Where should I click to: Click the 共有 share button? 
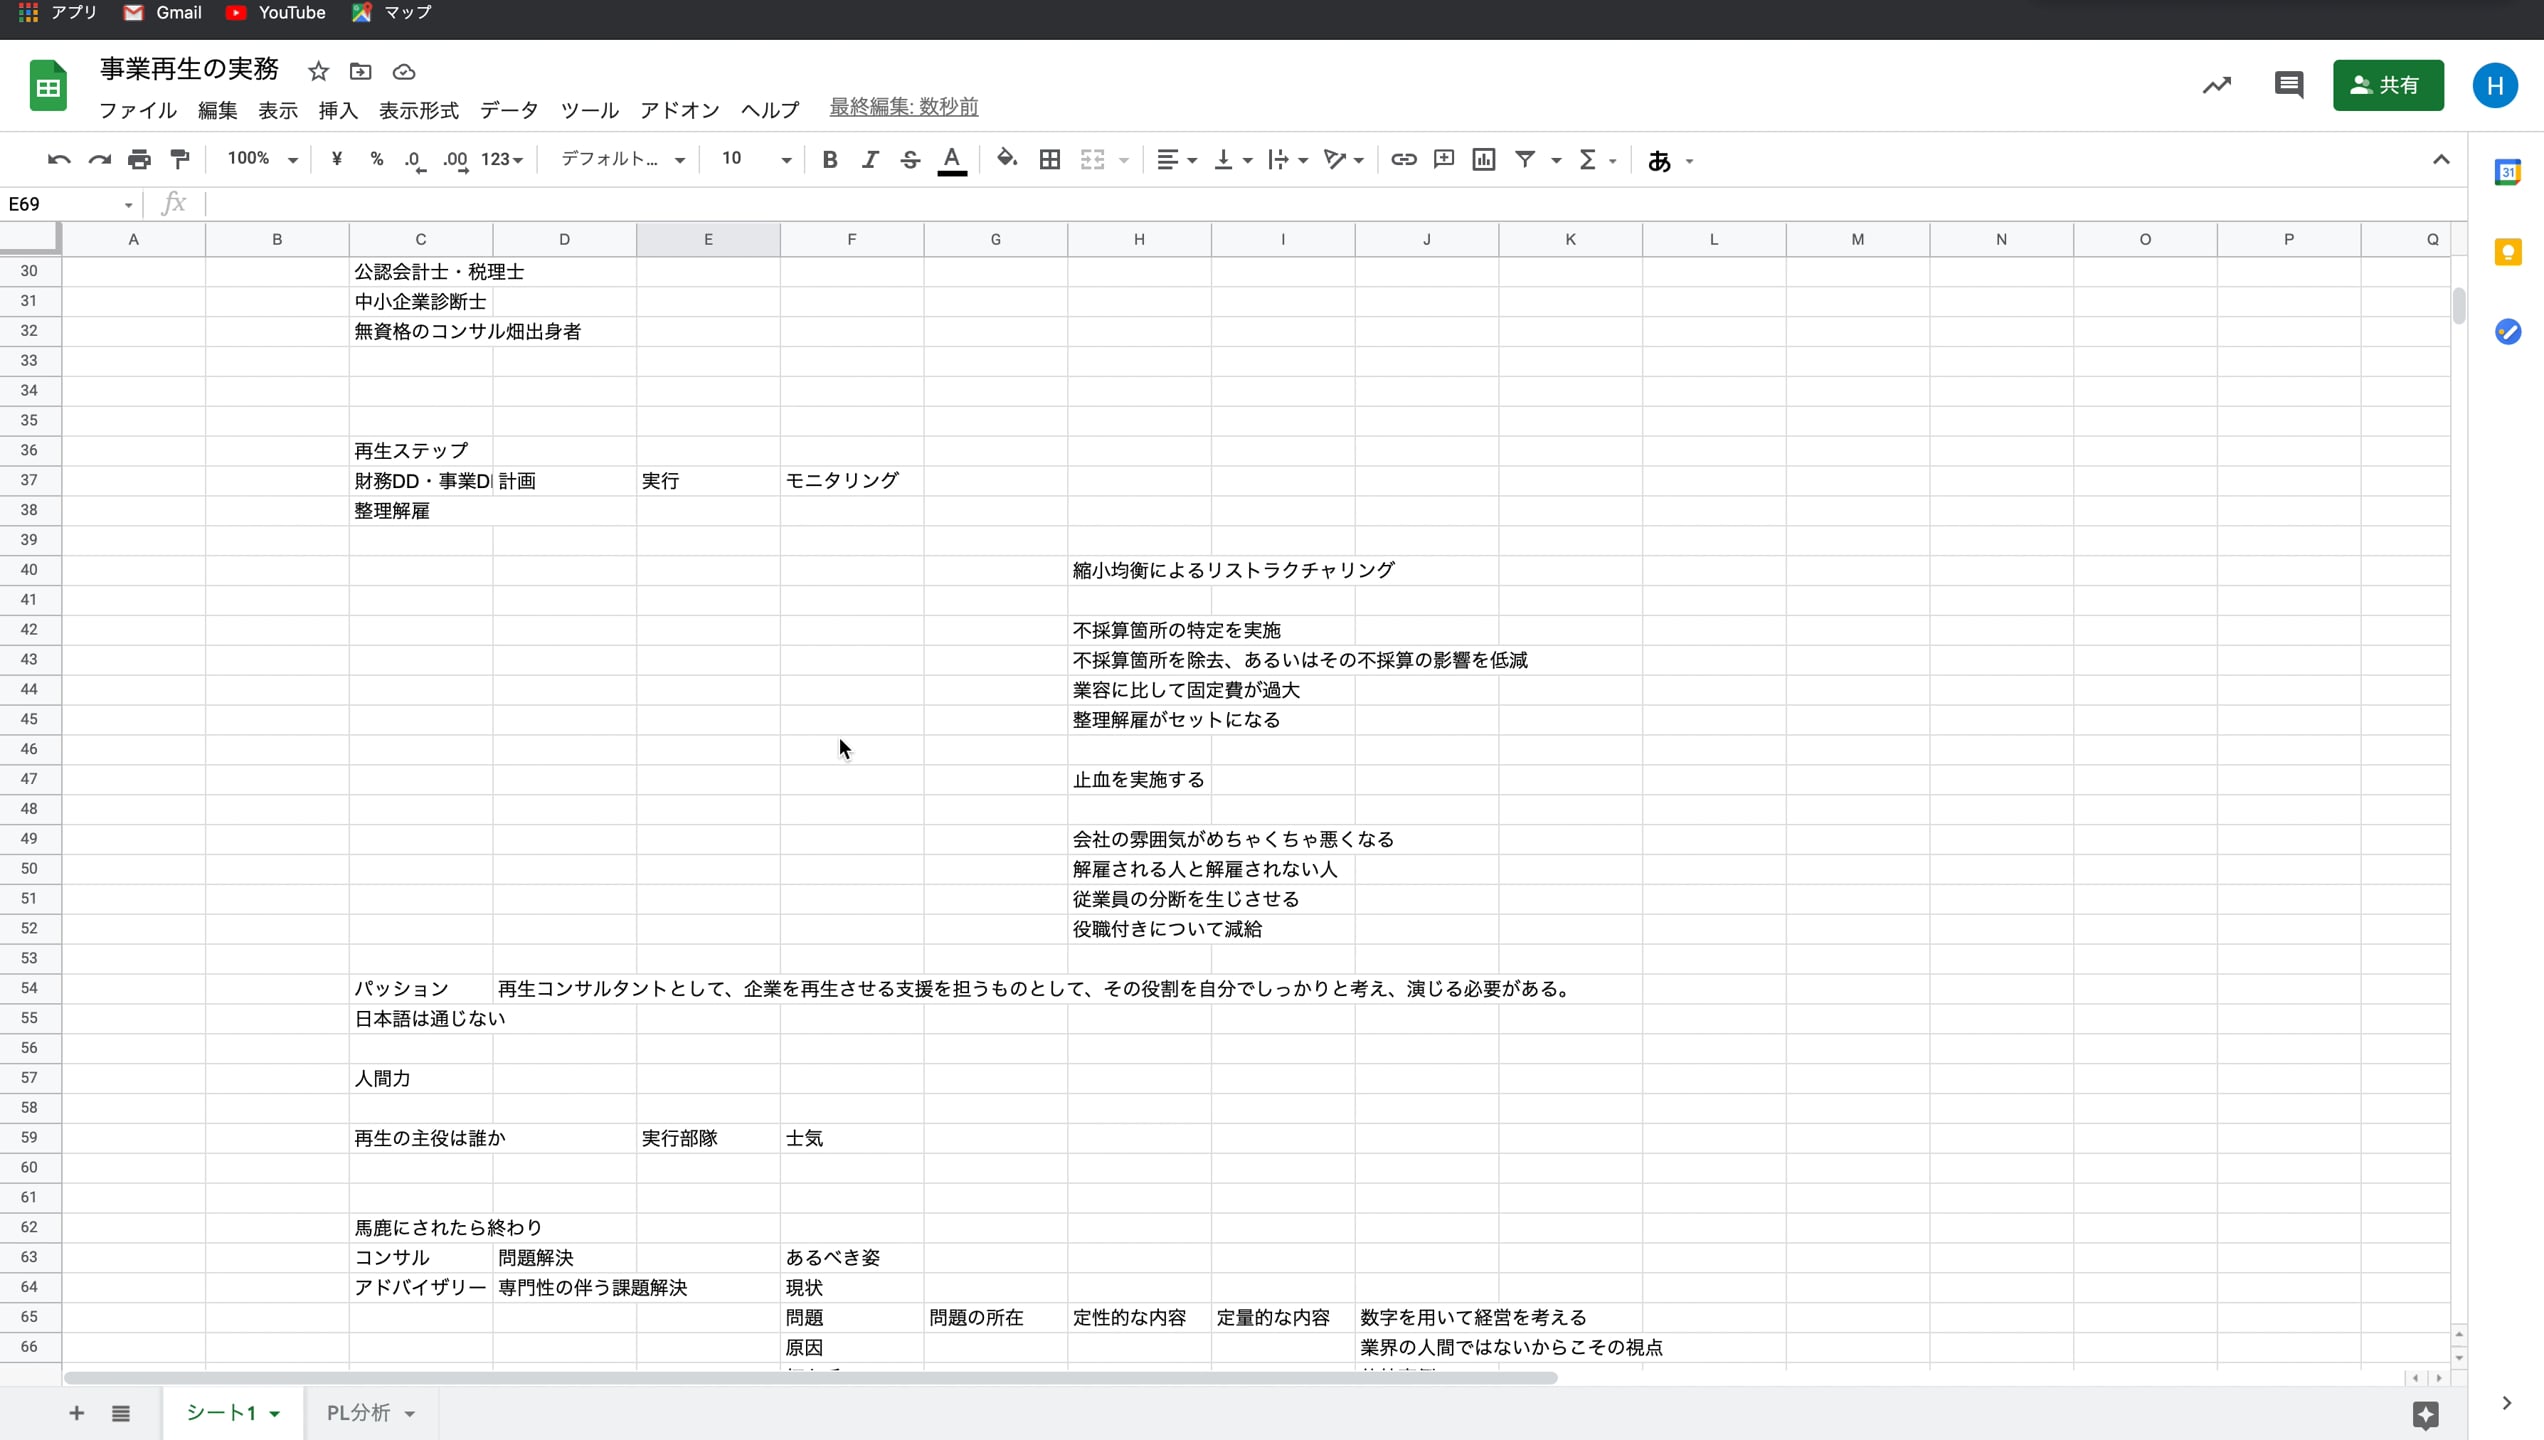[x=2388, y=85]
